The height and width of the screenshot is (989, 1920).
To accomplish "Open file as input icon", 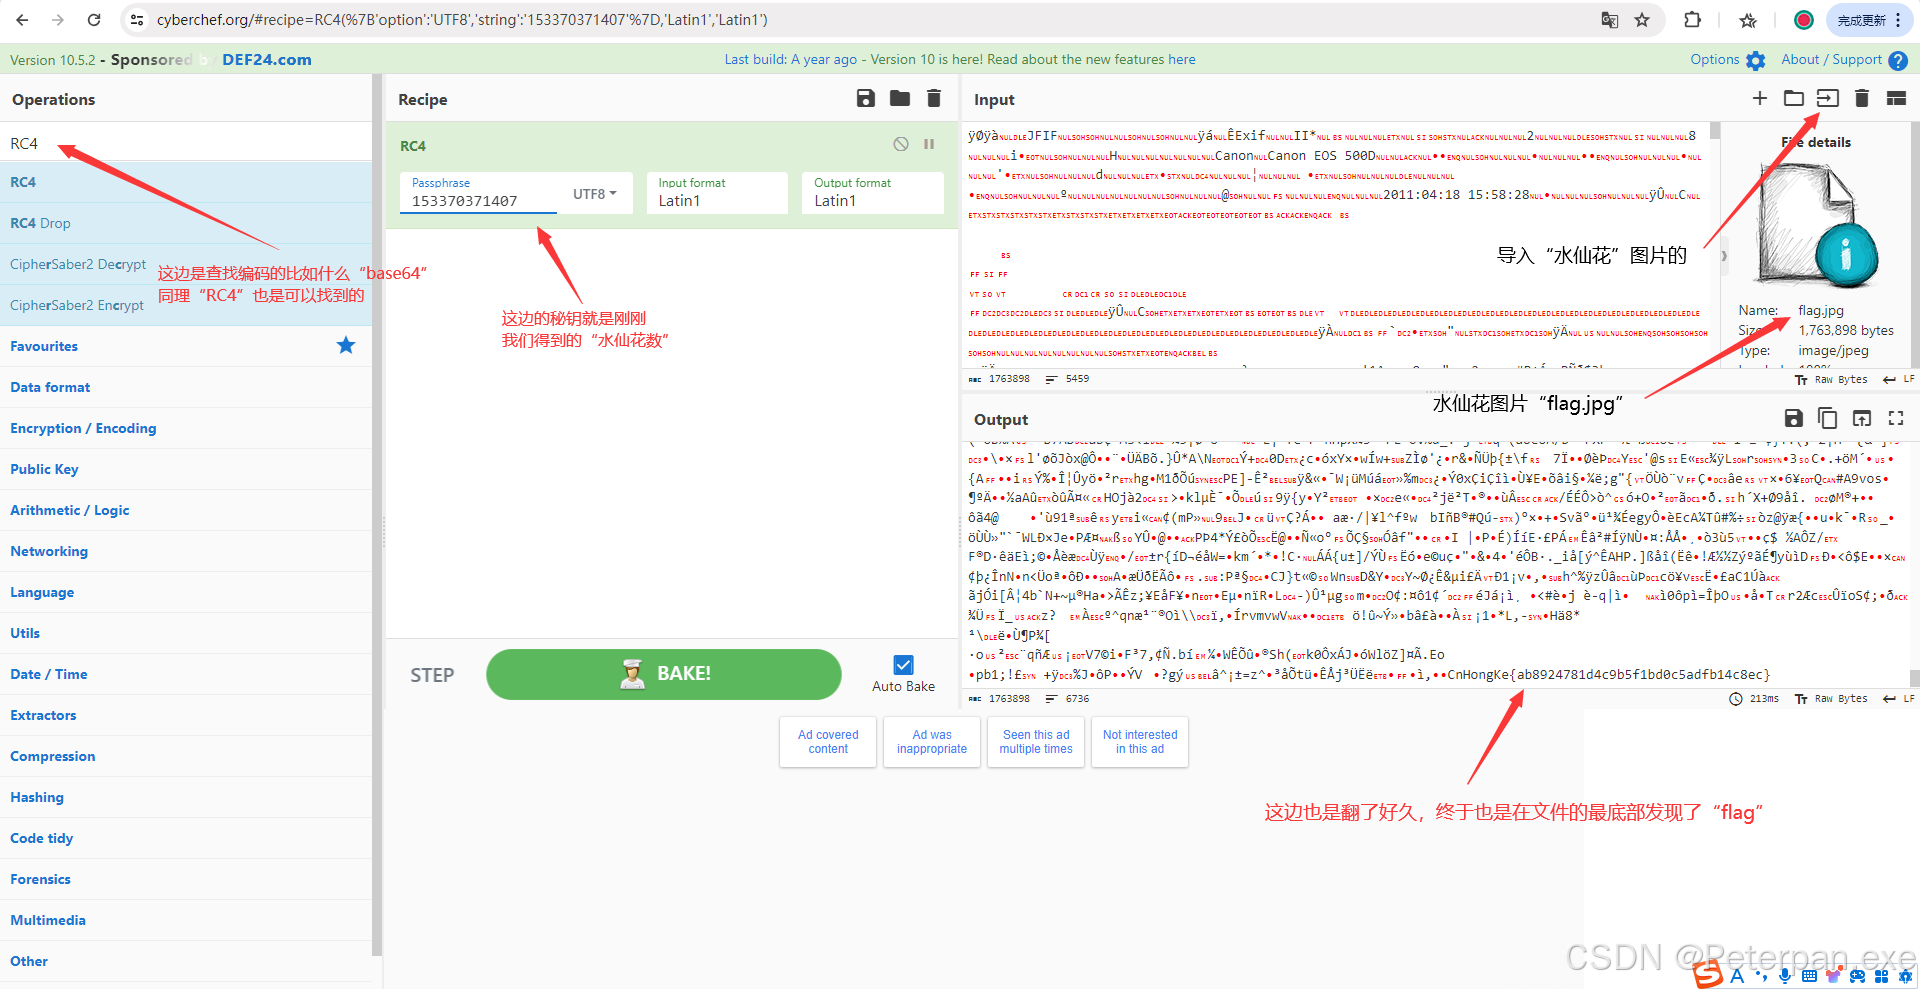I will (1828, 98).
